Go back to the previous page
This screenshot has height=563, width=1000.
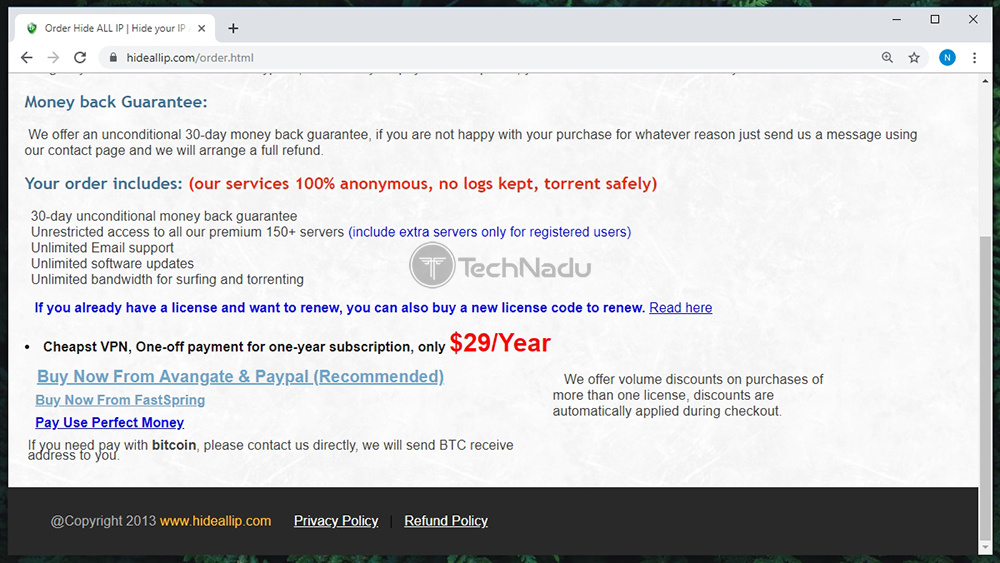click(x=26, y=57)
